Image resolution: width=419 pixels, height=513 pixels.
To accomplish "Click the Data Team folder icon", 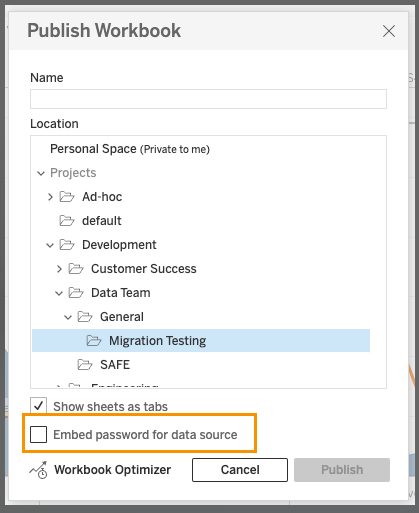I will 76,293.
